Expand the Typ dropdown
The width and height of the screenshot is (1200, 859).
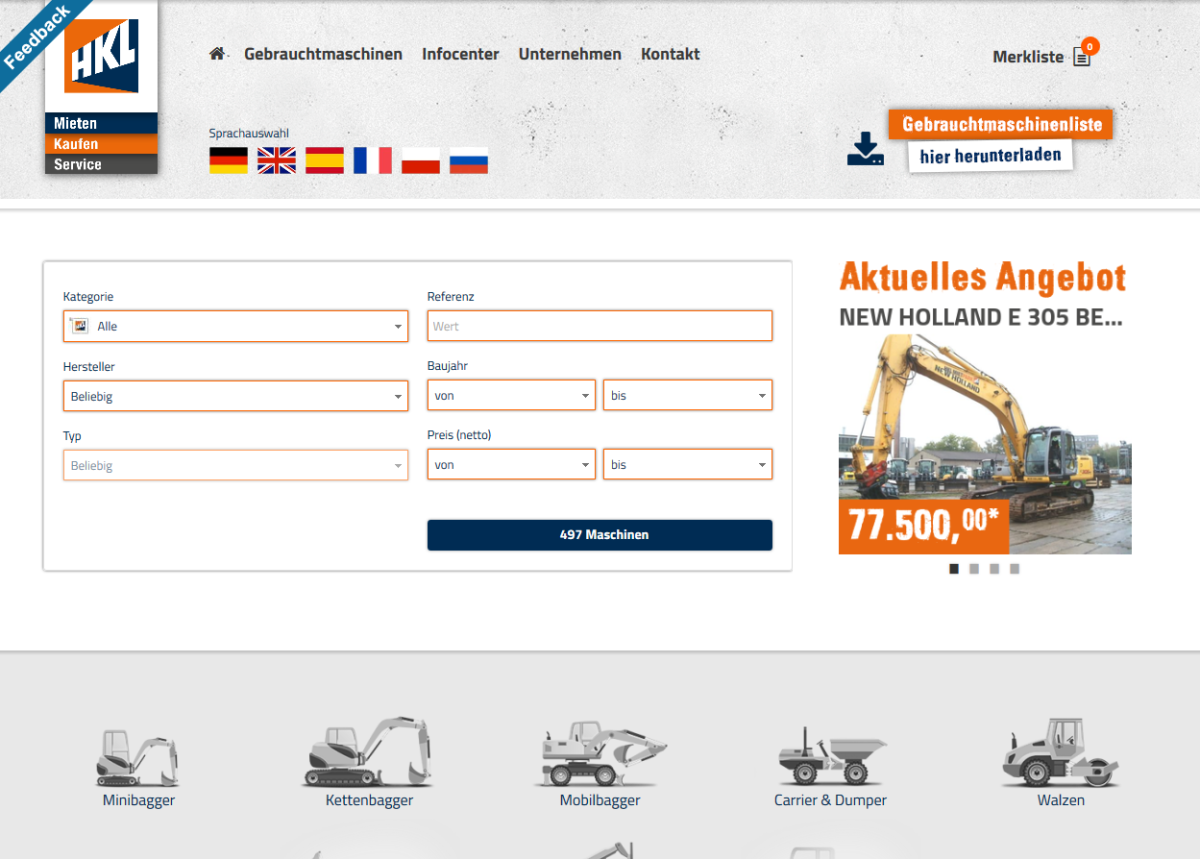(x=236, y=465)
